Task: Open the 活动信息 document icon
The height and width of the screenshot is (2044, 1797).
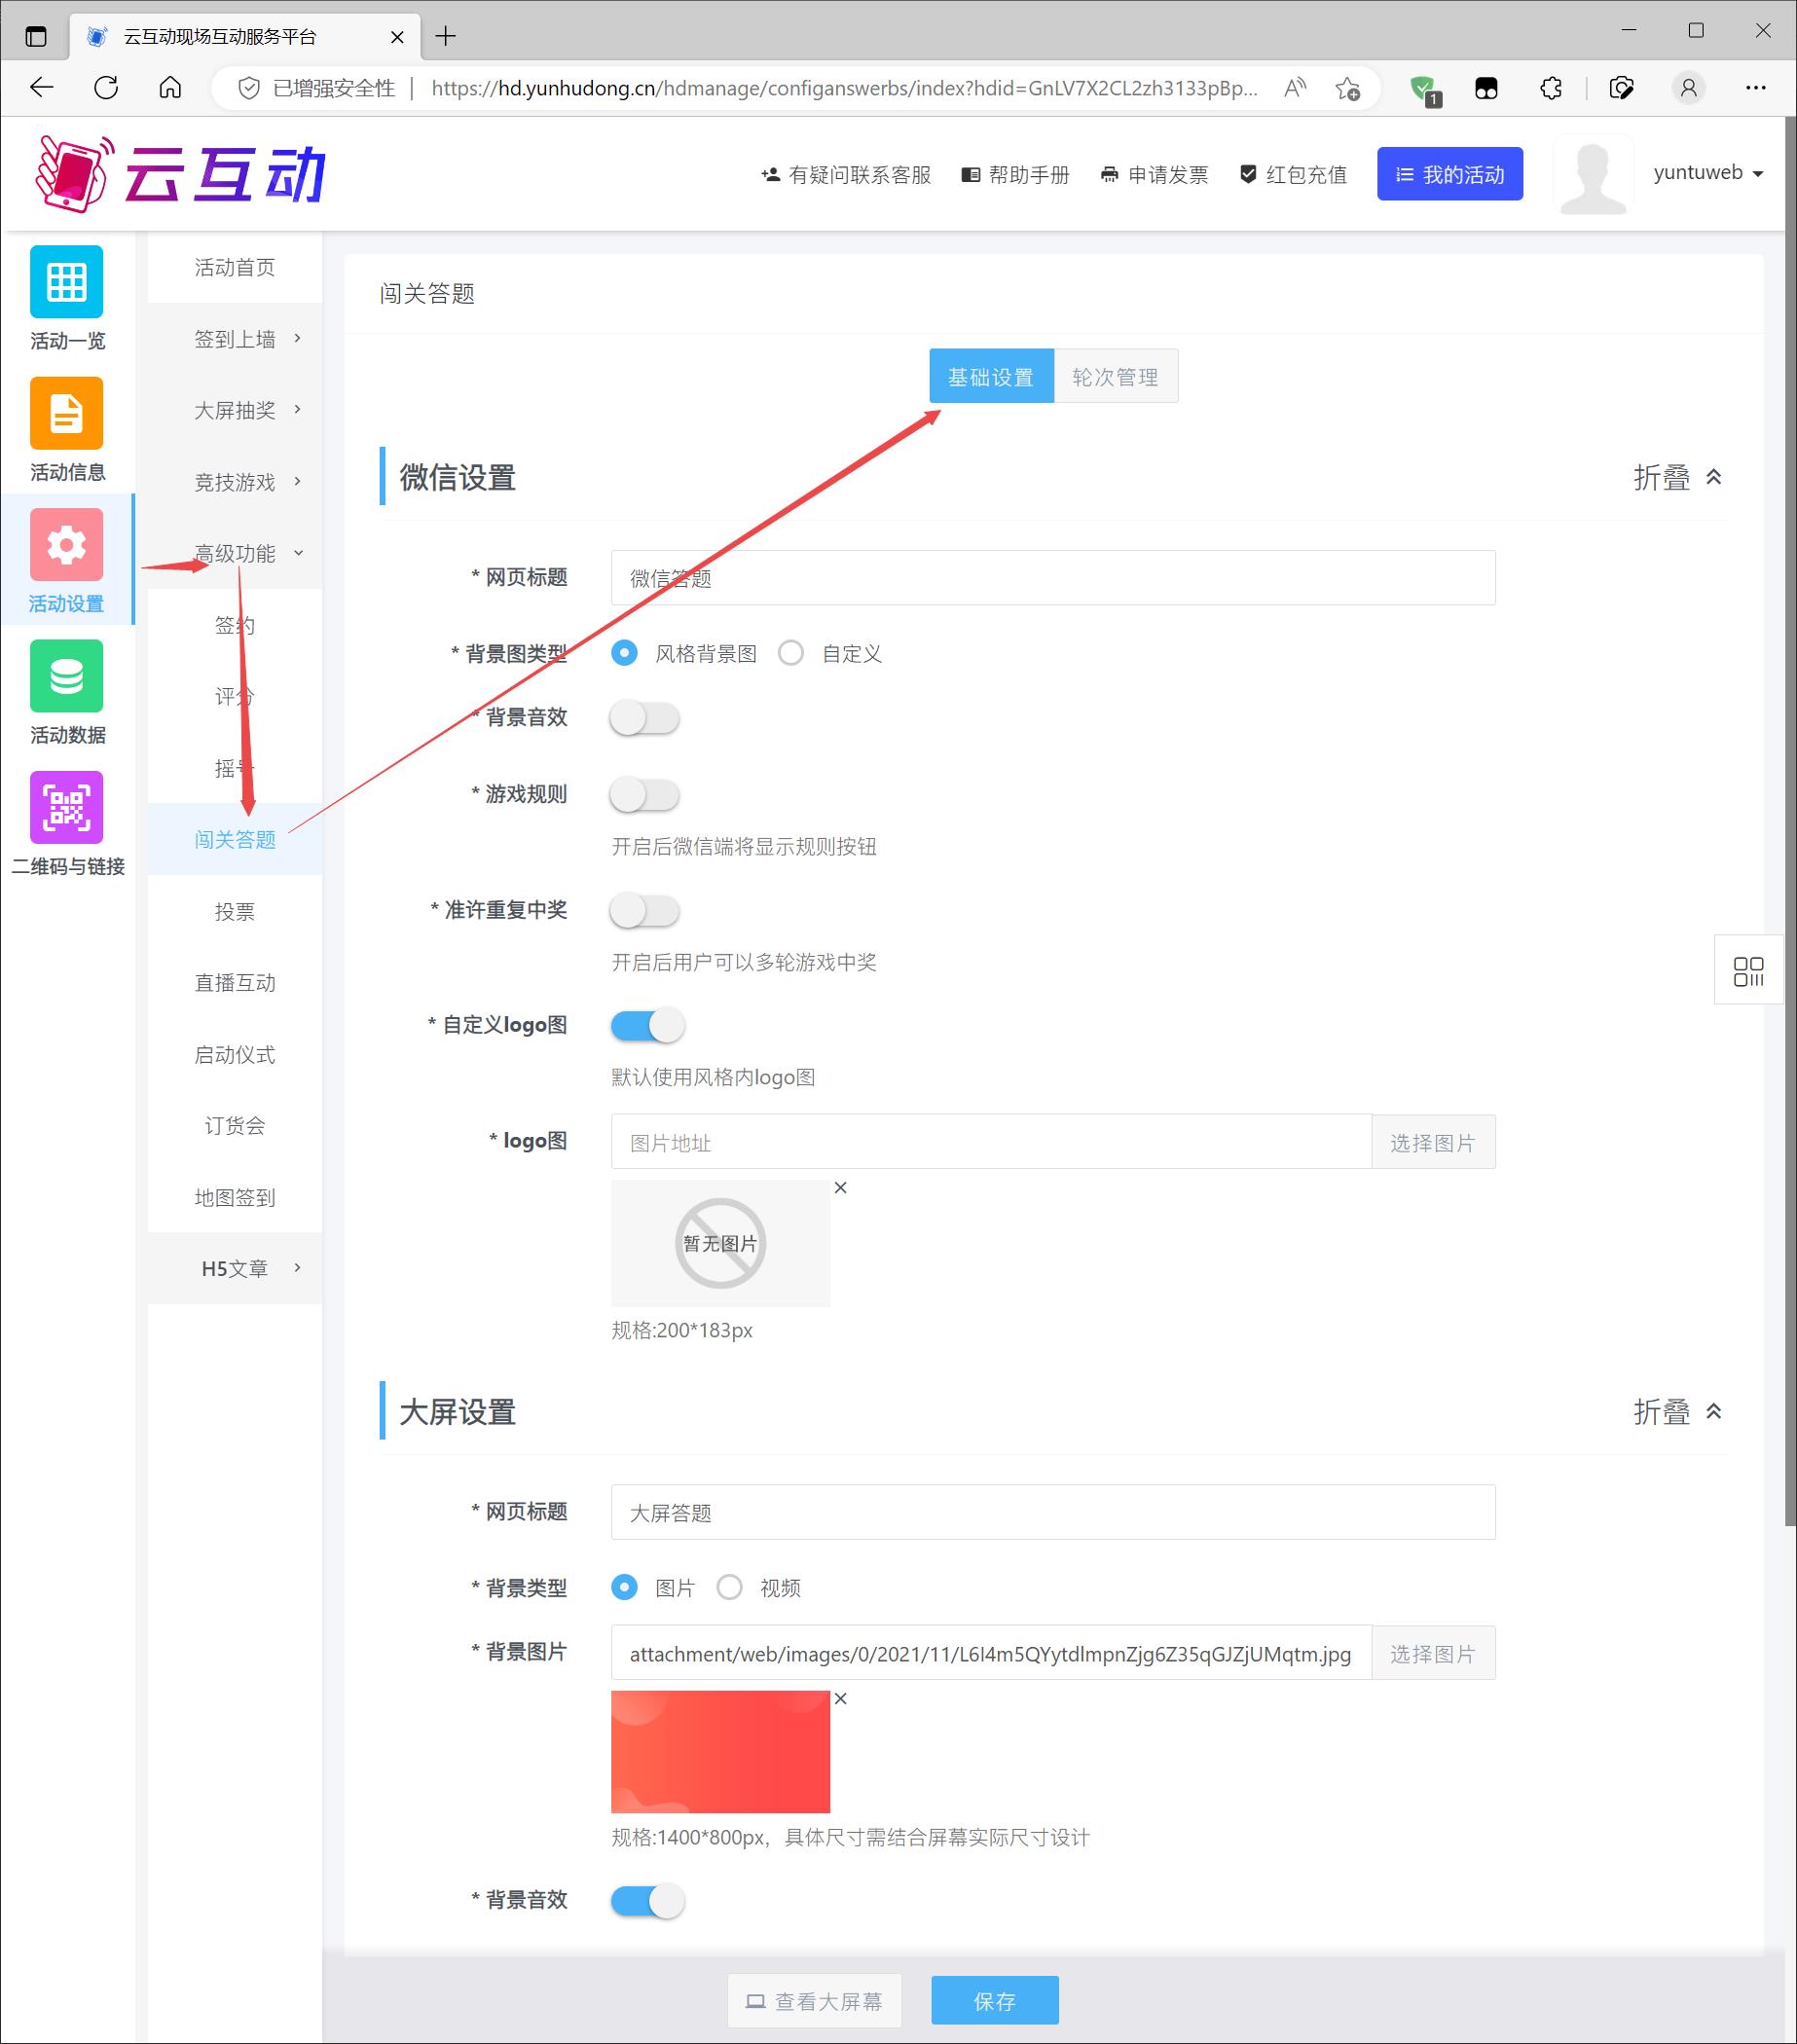Action: (x=66, y=413)
